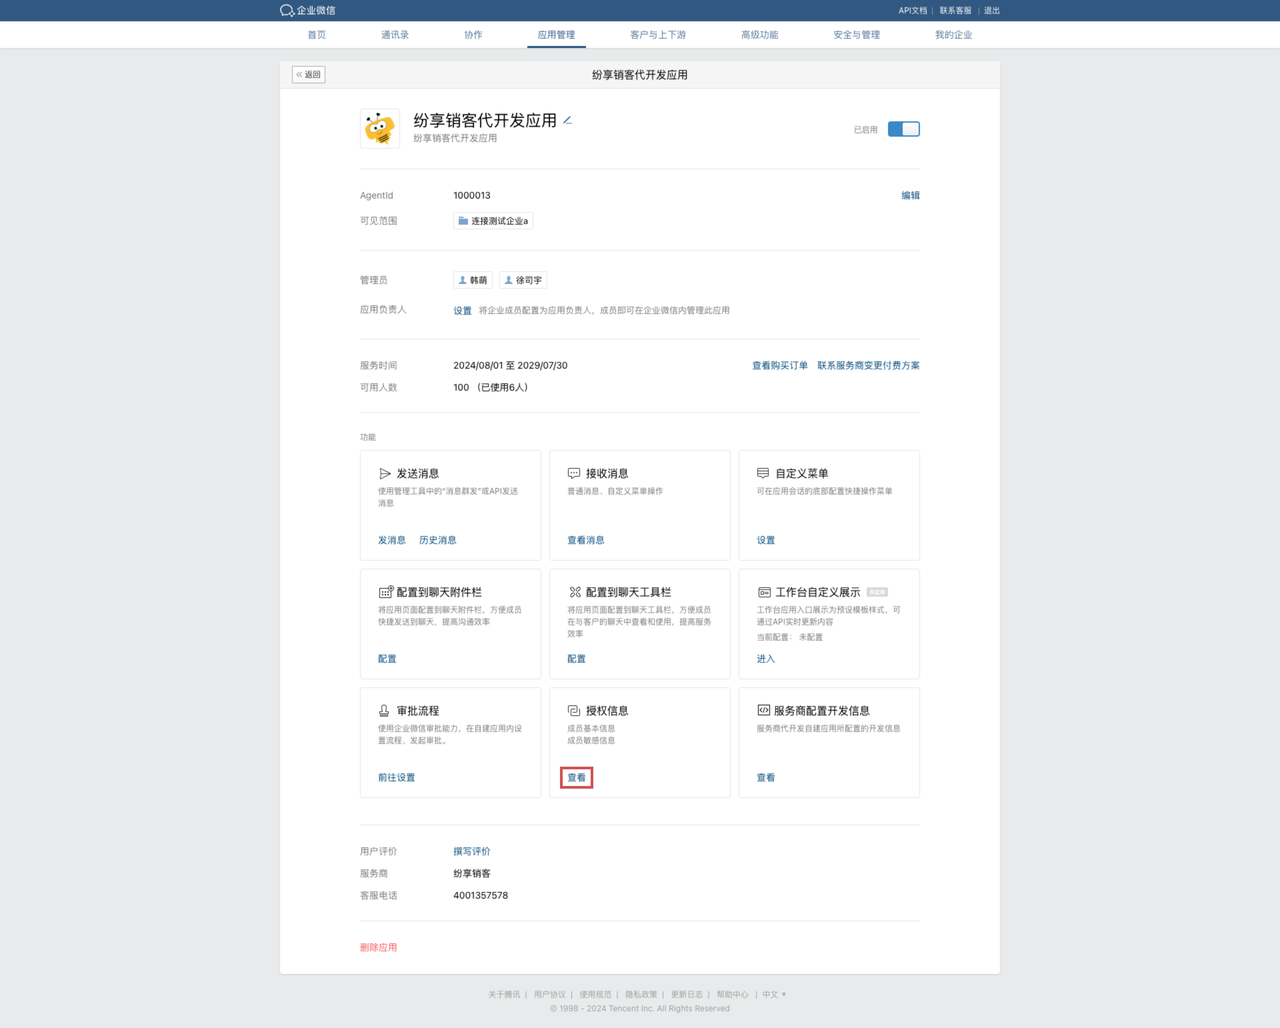Open the 客户与上下游 tab

658,35
